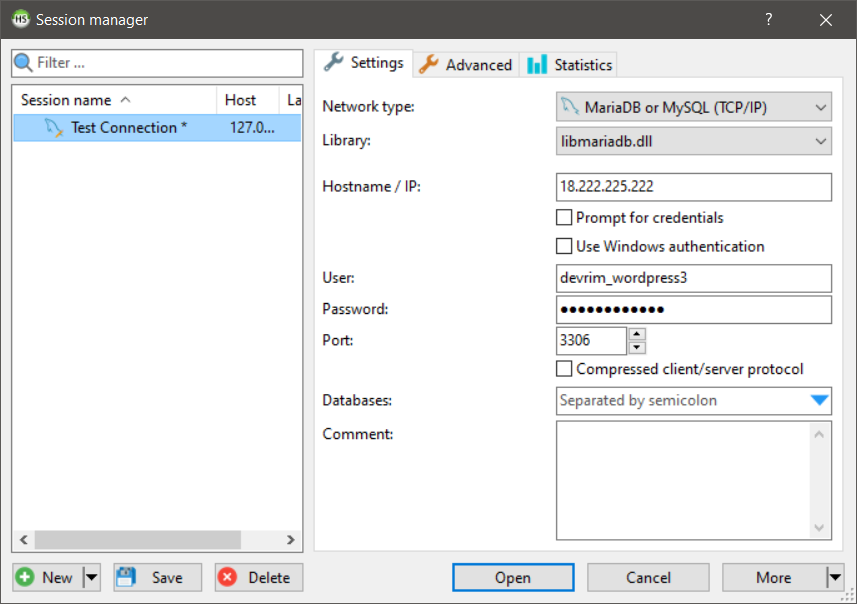Click the Password field
Viewport: 857px width, 604px height.
[x=694, y=309]
